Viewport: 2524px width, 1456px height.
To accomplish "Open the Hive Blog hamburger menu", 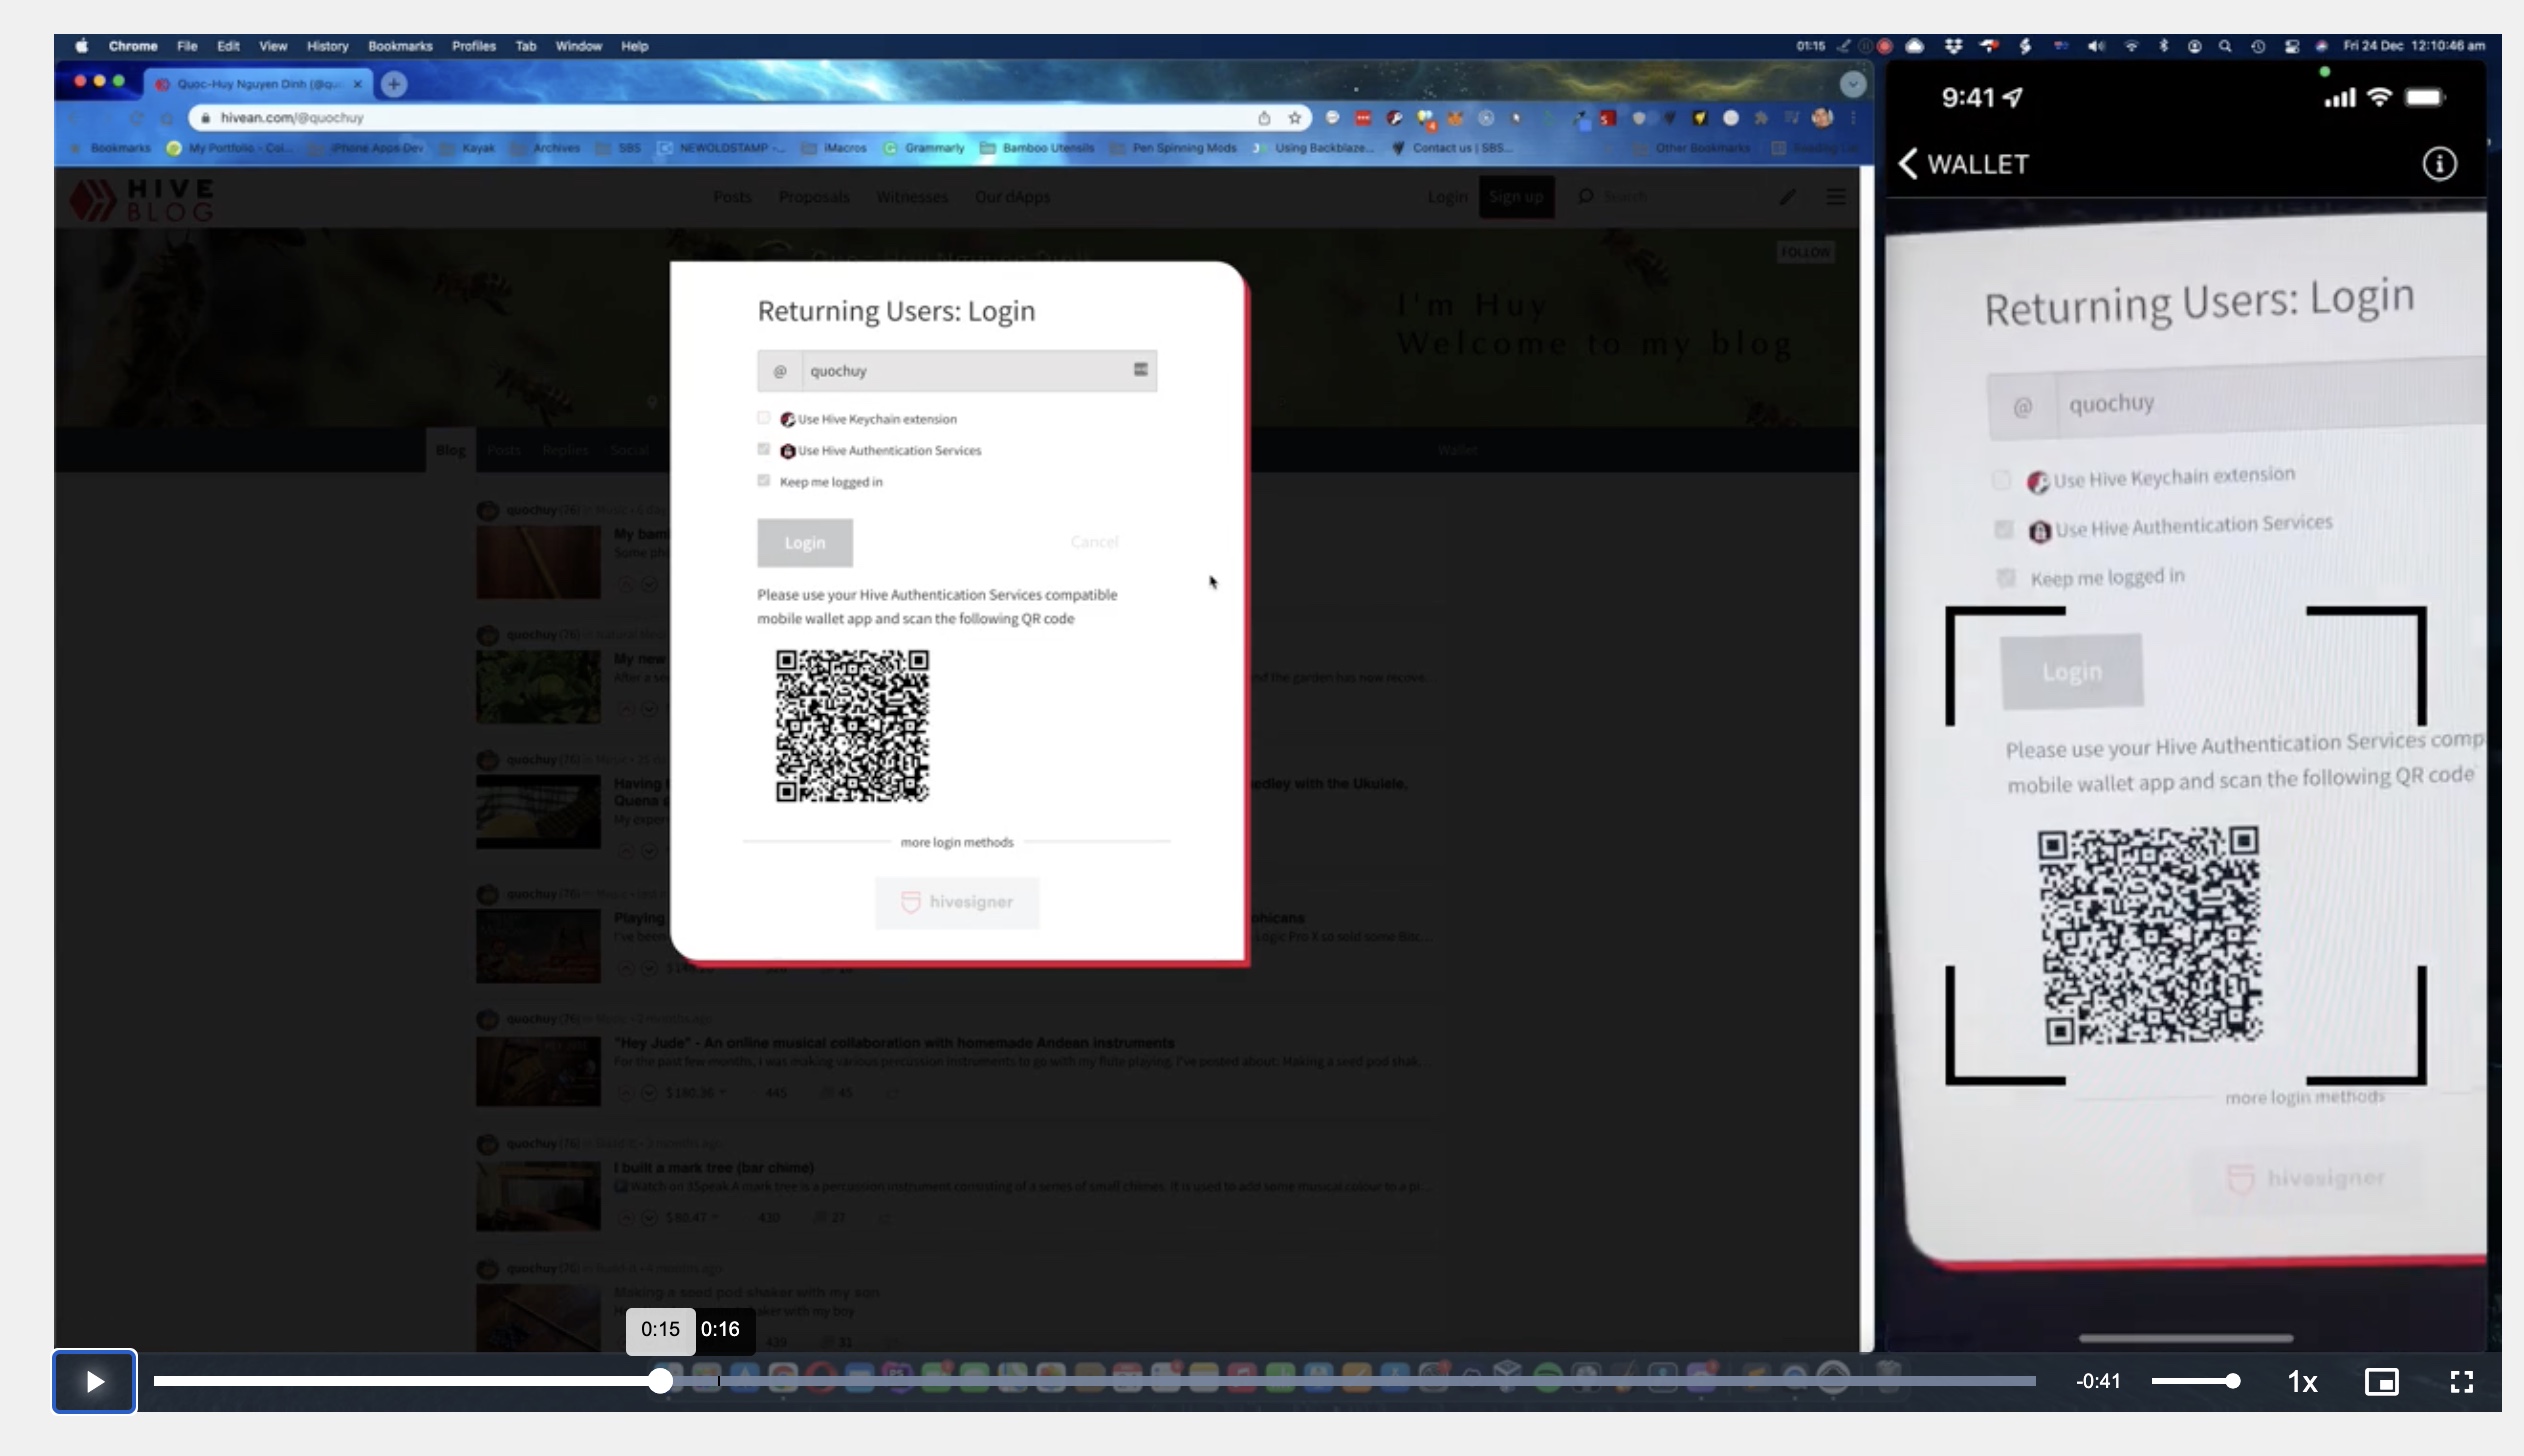I will 1835,197.
